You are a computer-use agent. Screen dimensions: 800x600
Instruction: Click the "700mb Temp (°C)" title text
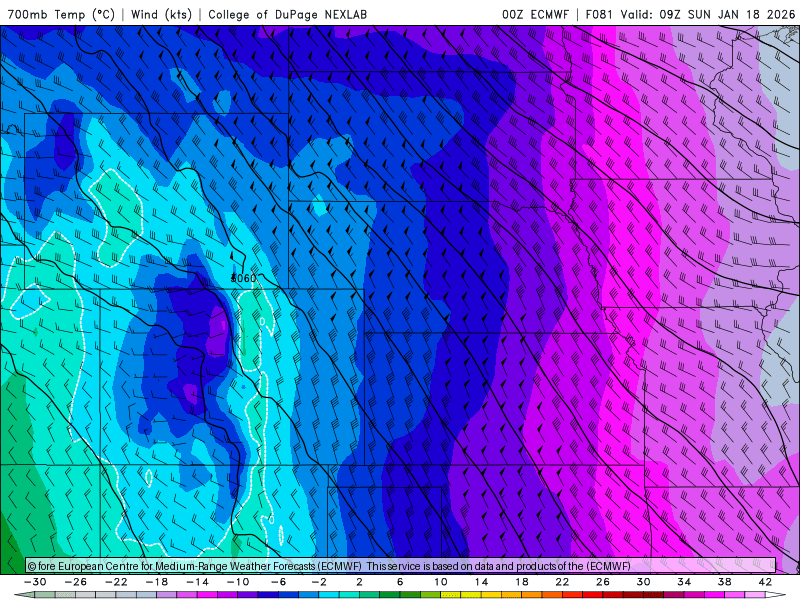pos(61,14)
